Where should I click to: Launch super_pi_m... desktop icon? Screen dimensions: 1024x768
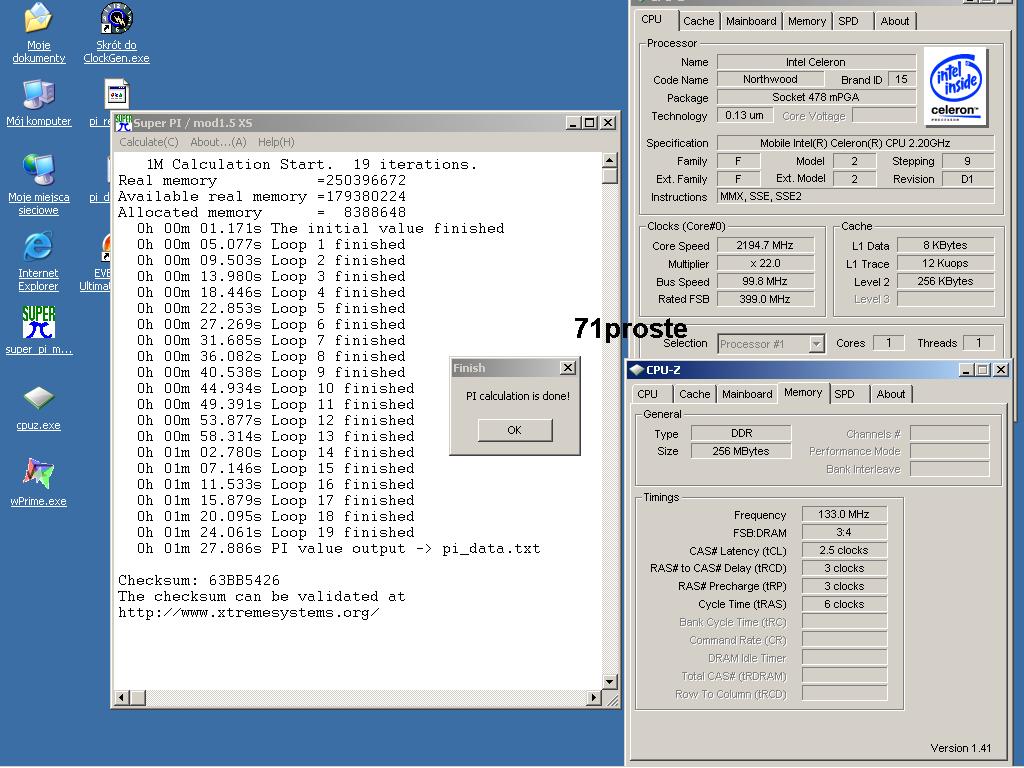point(39,323)
